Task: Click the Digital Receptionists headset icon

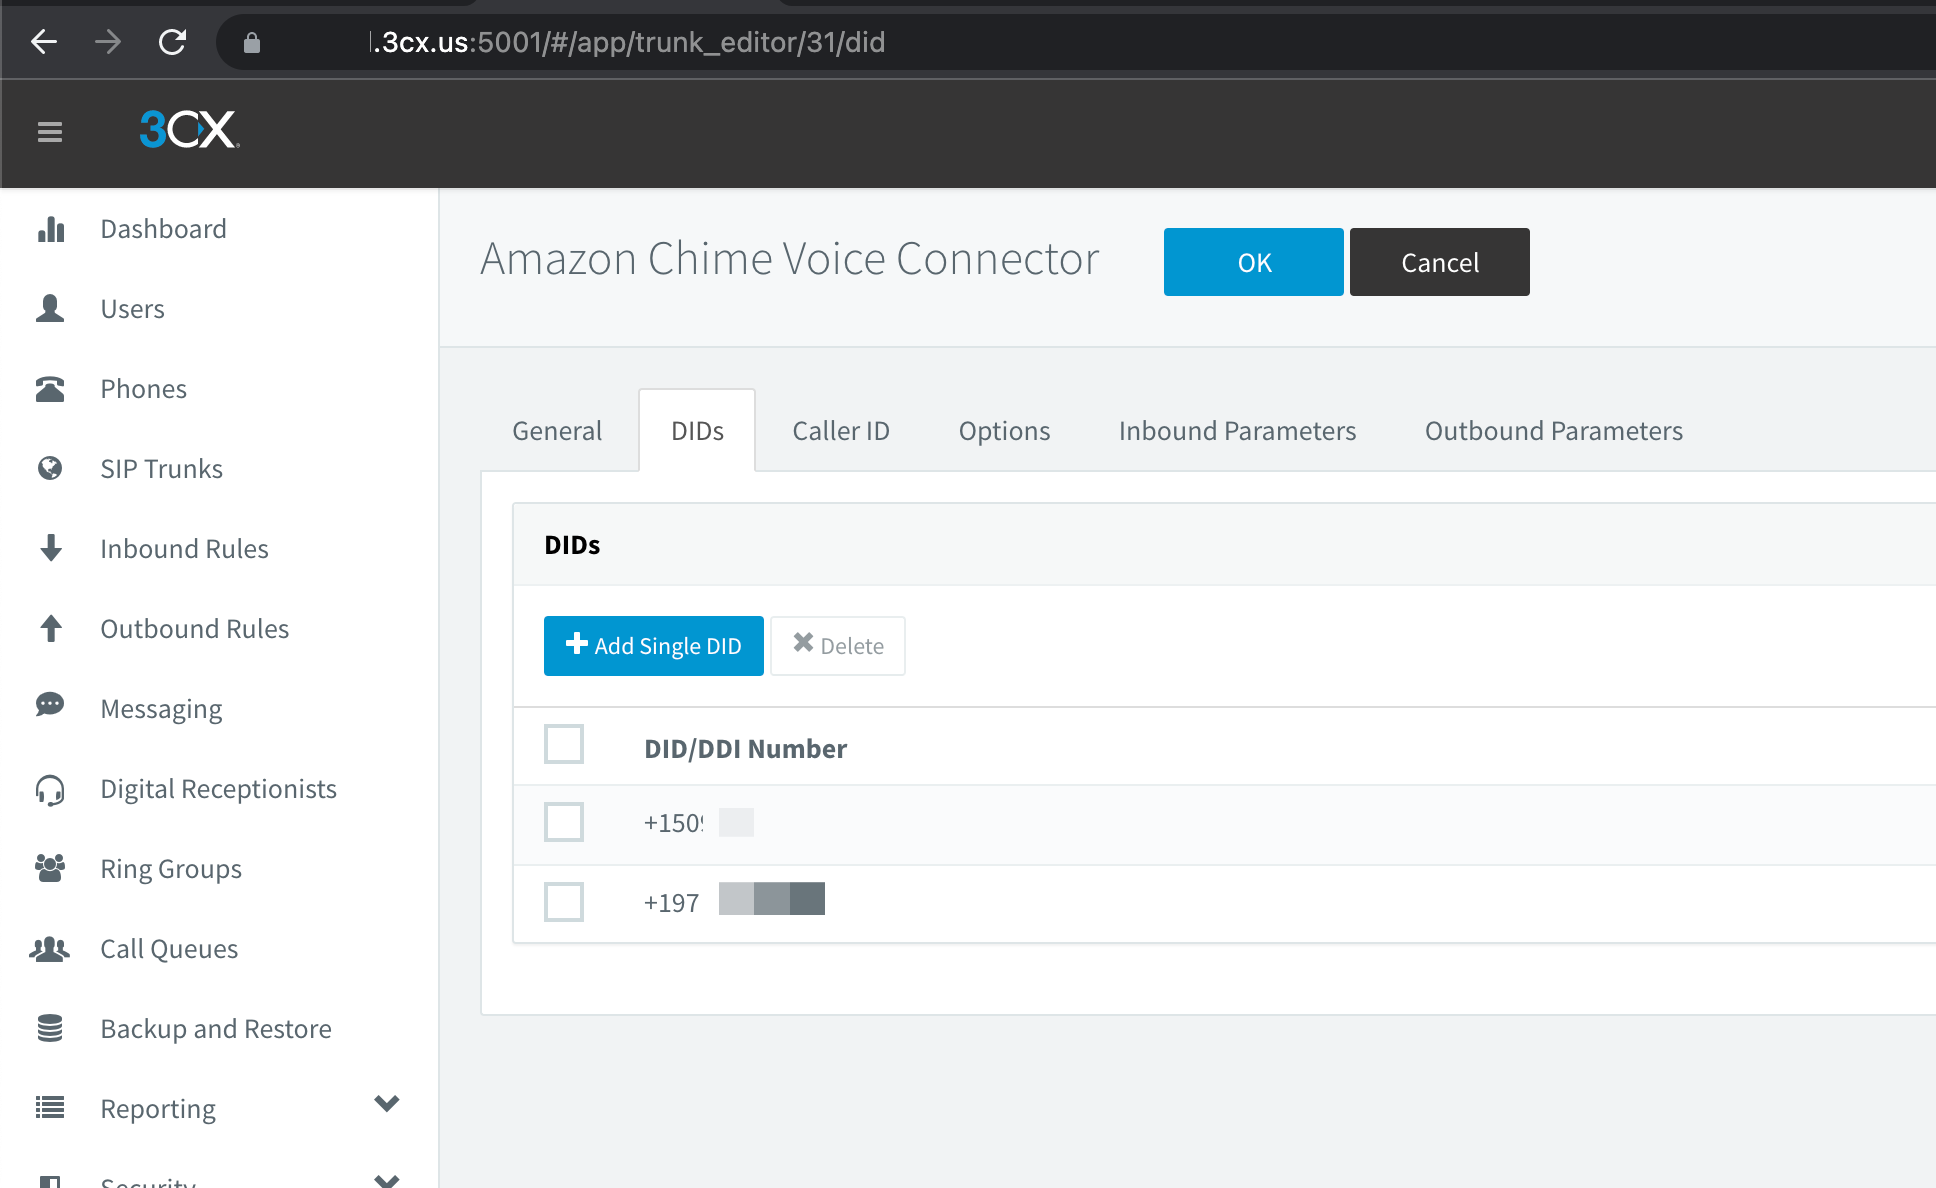Action: (x=50, y=790)
